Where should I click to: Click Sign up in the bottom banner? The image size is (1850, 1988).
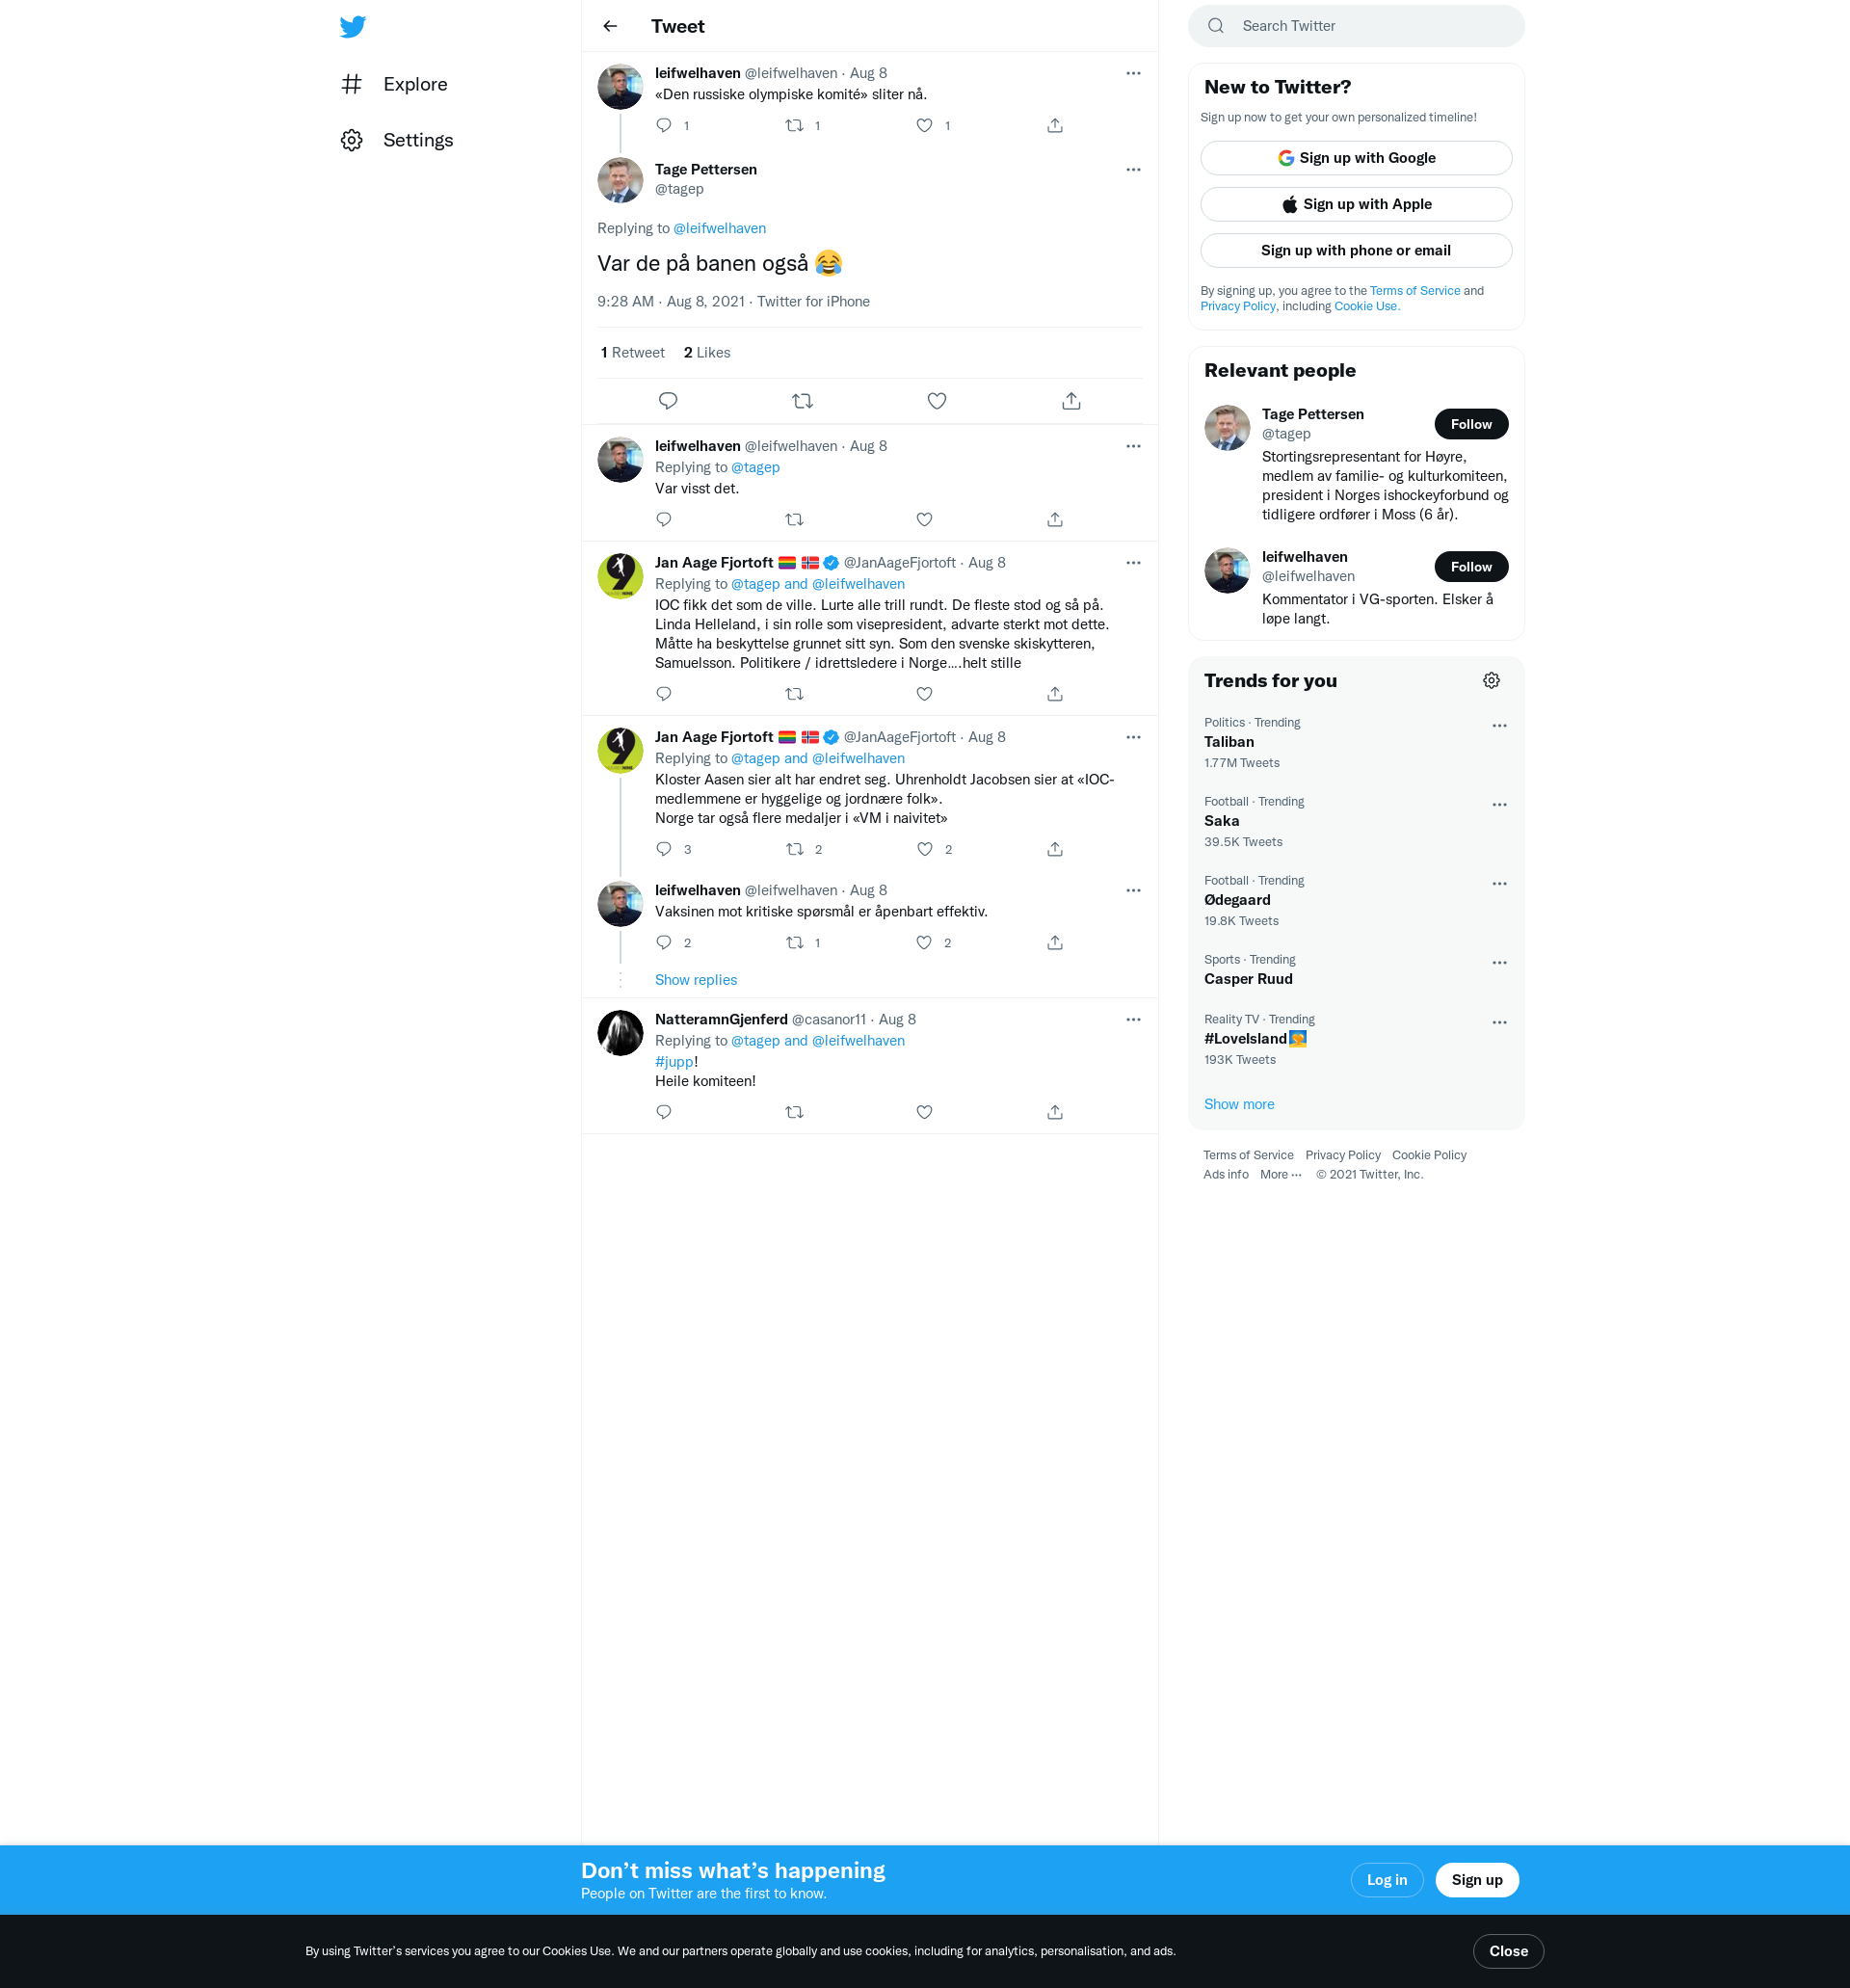1476,1880
